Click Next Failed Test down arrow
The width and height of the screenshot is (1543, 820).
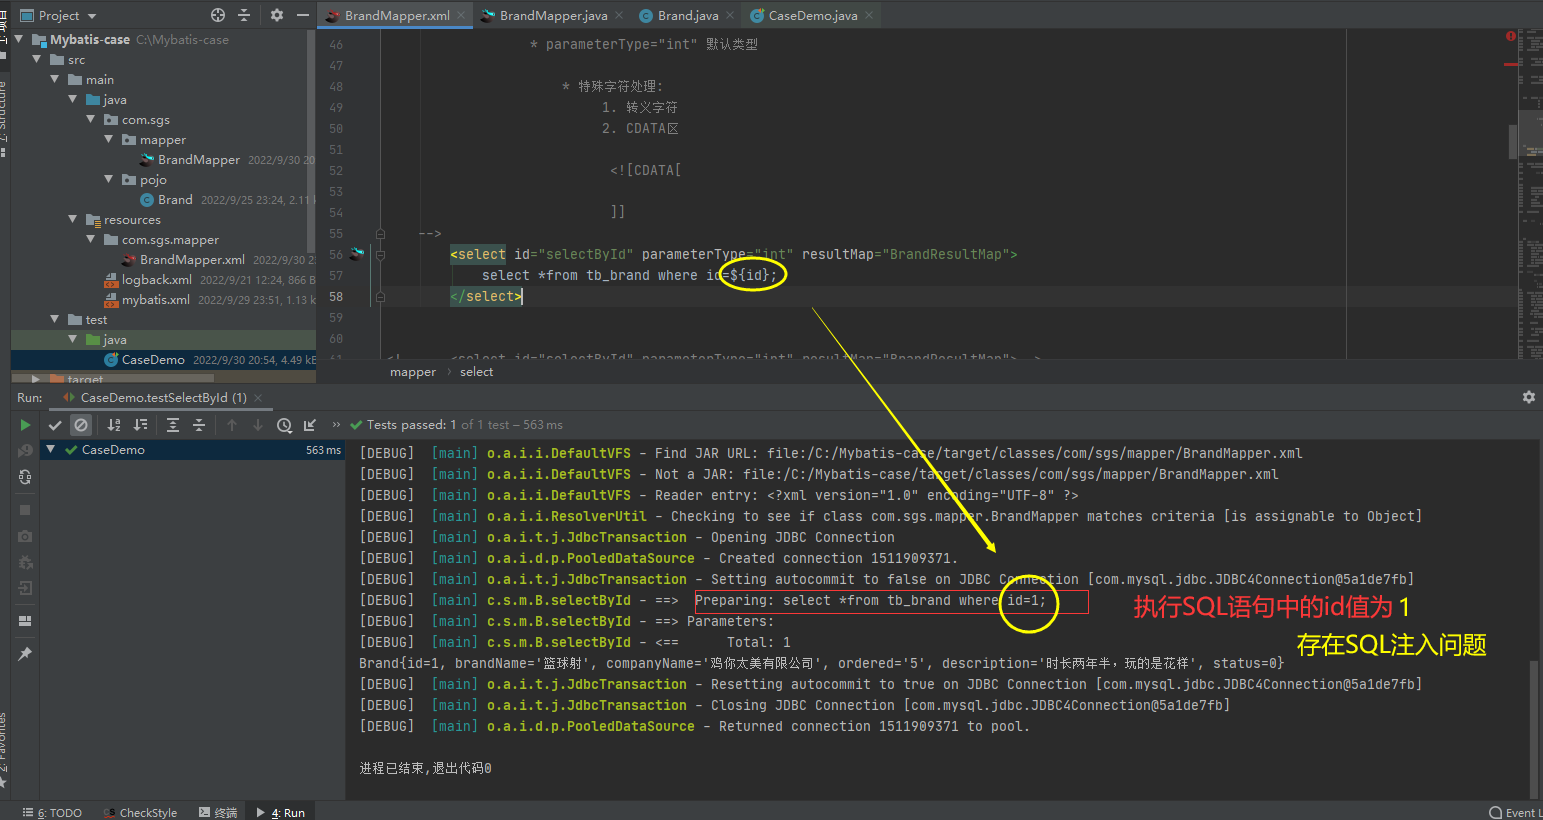pos(258,425)
